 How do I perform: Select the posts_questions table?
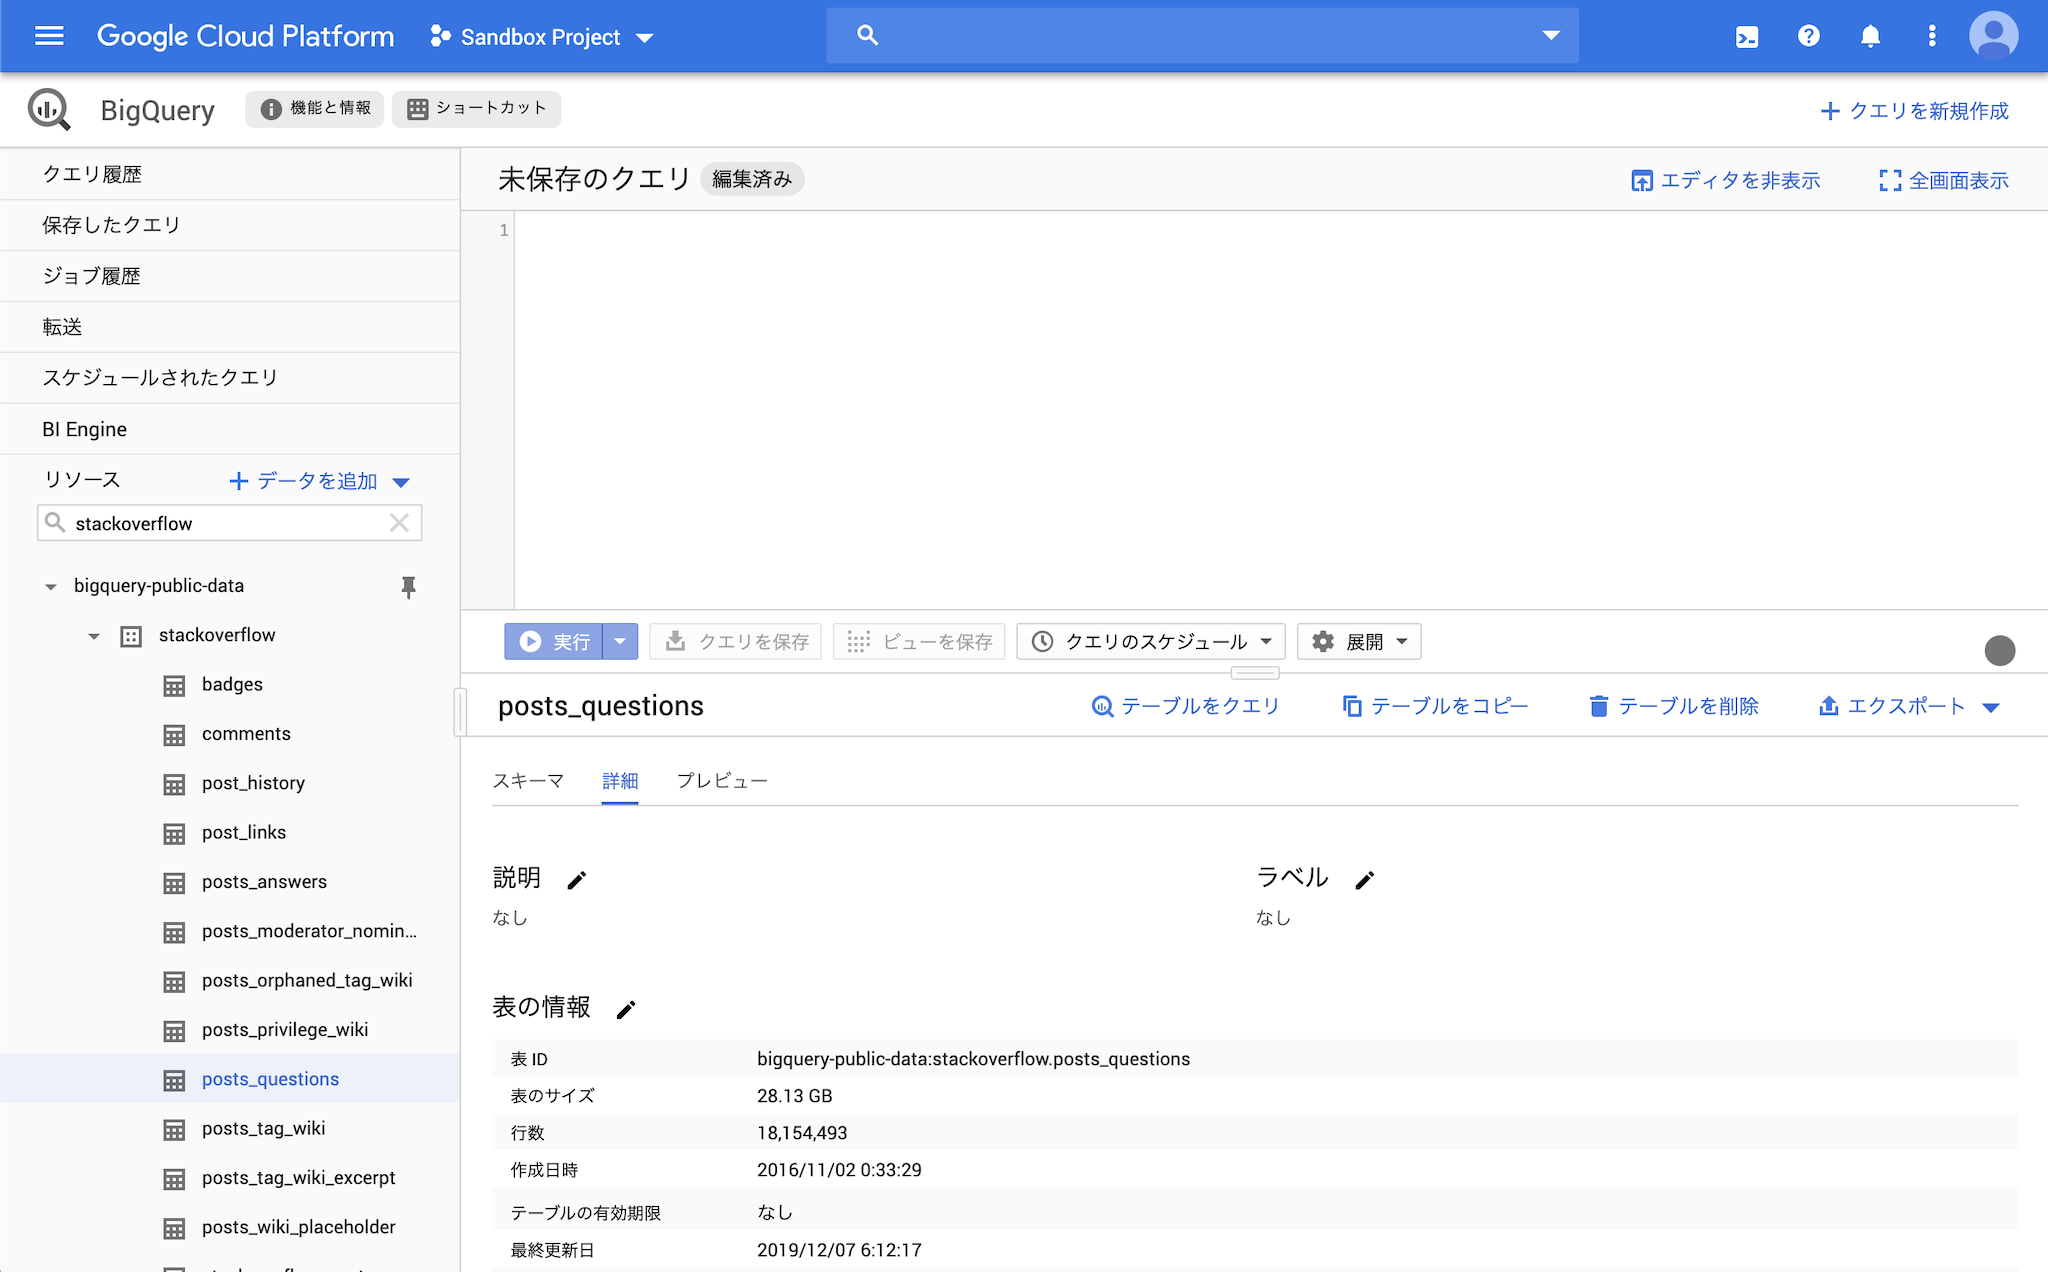pyautogui.click(x=230, y=1079)
